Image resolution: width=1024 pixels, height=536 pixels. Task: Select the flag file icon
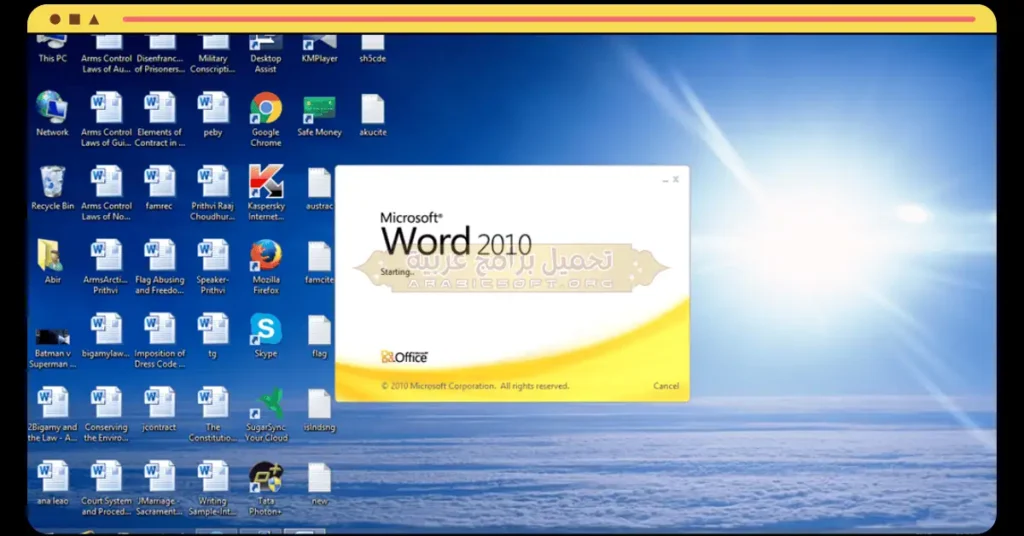click(x=319, y=330)
